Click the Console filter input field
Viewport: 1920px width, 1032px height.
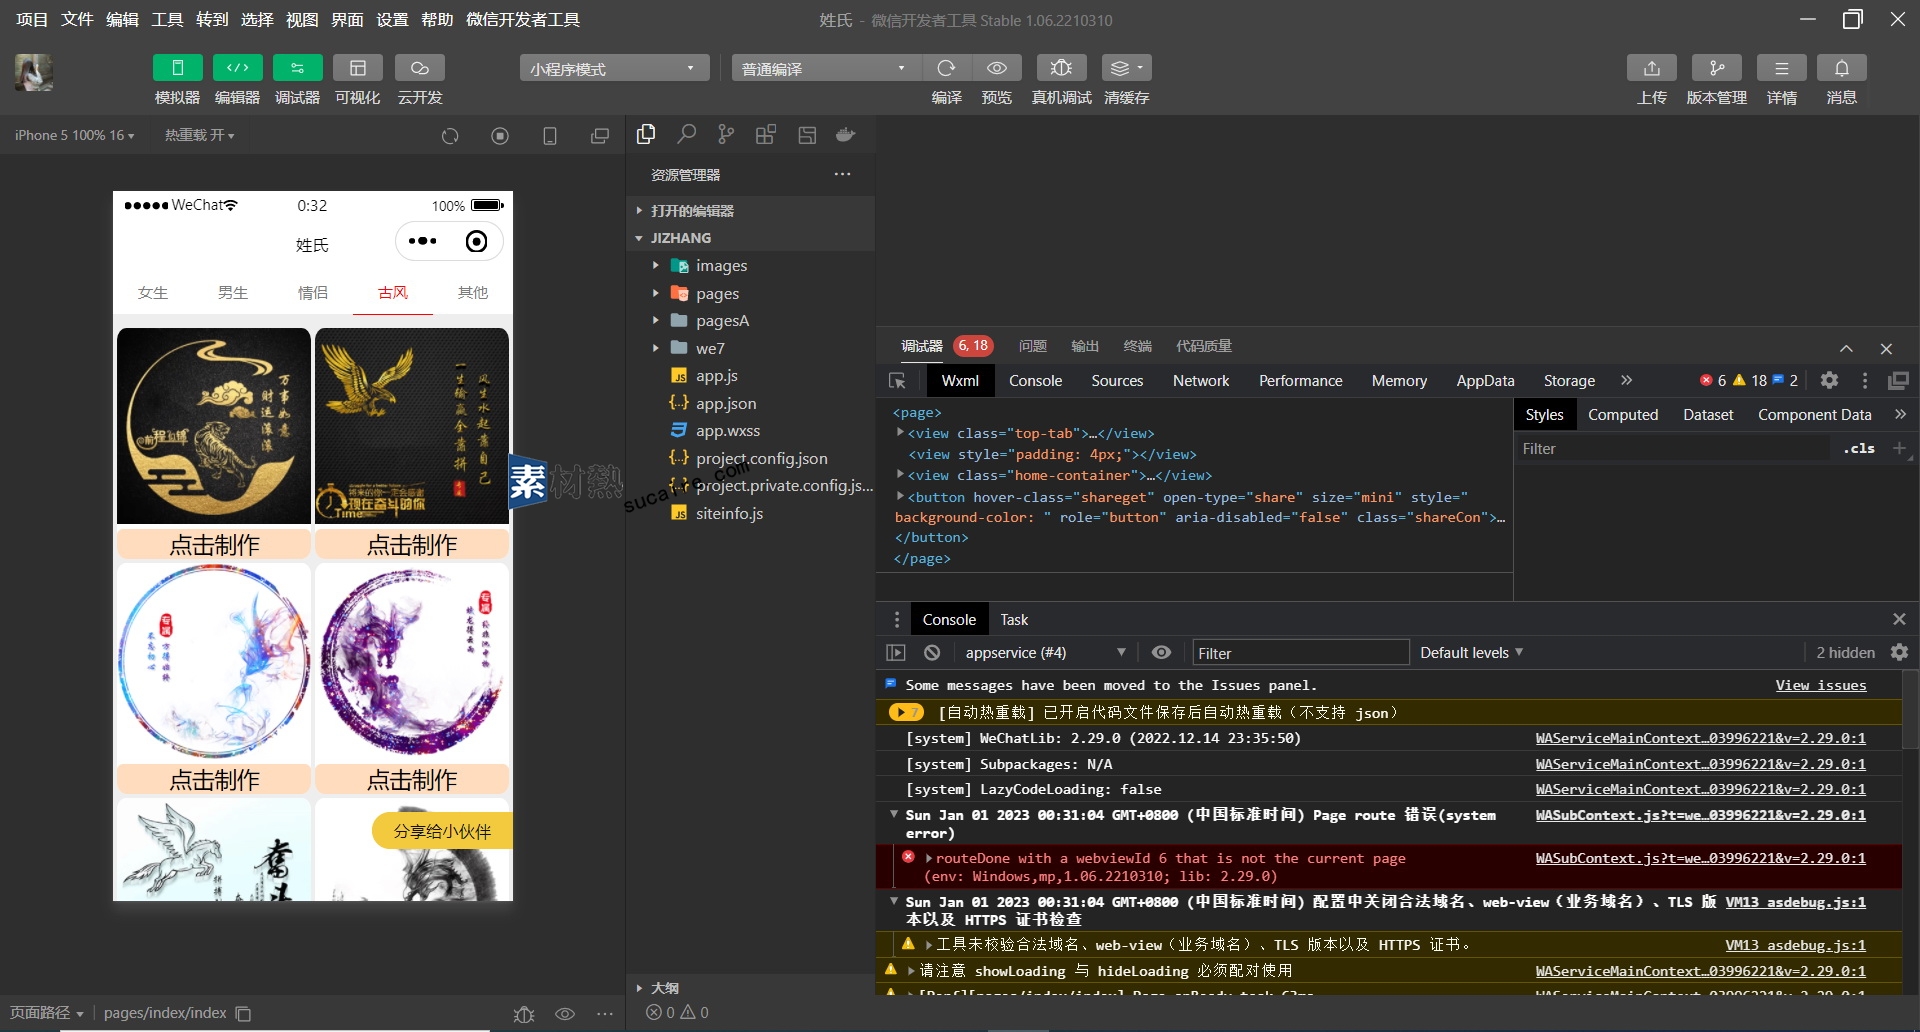point(1301,653)
